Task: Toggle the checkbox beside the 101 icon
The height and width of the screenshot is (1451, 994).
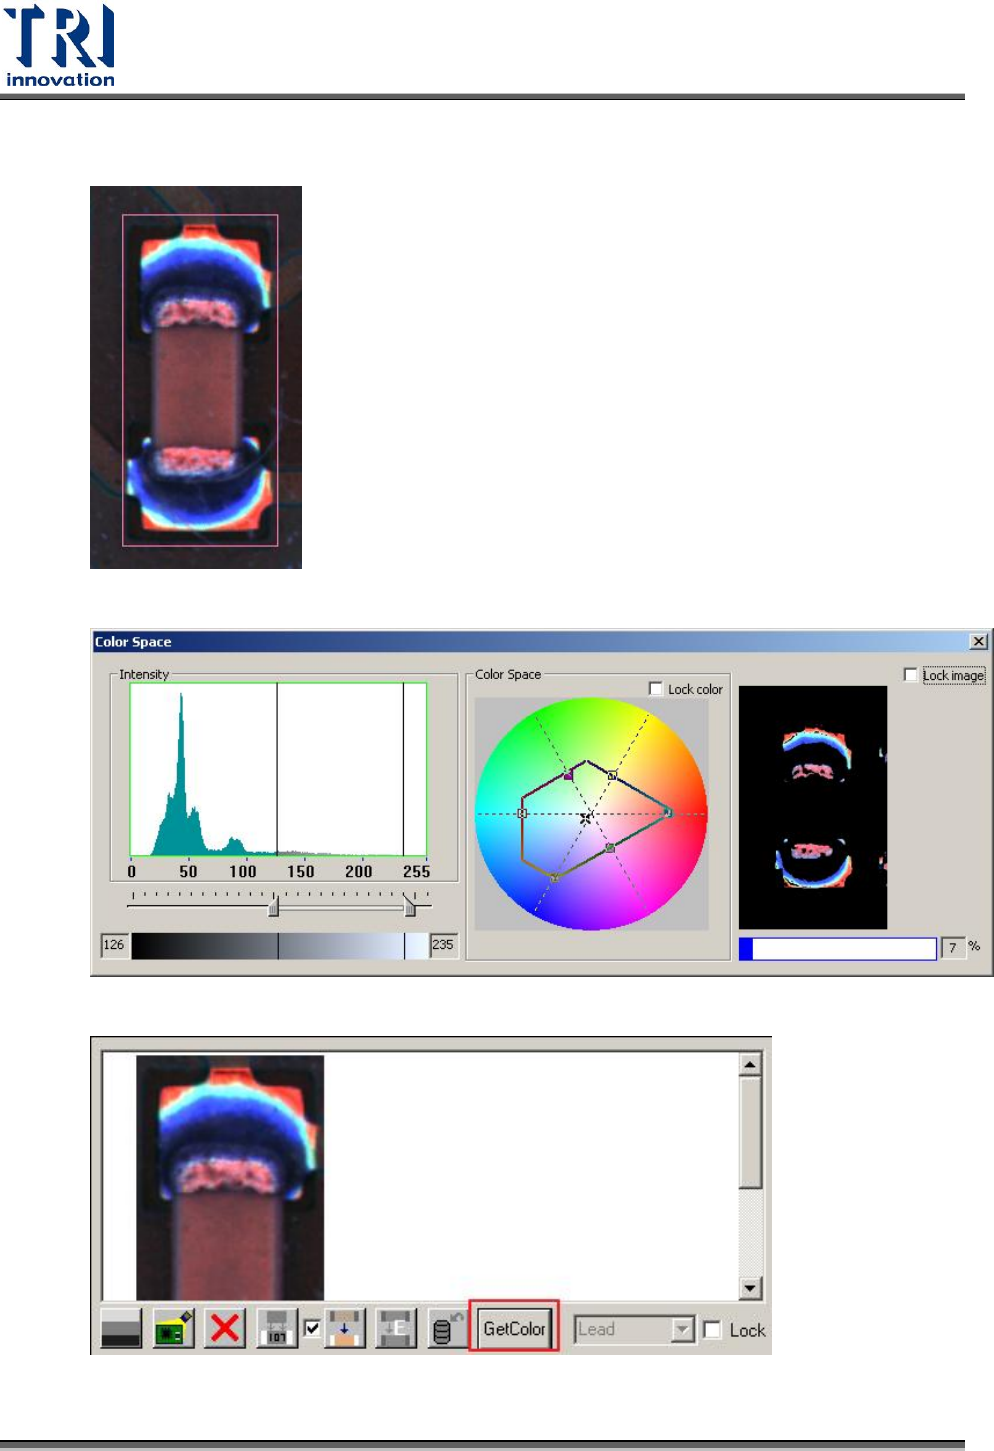Action: (312, 1328)
